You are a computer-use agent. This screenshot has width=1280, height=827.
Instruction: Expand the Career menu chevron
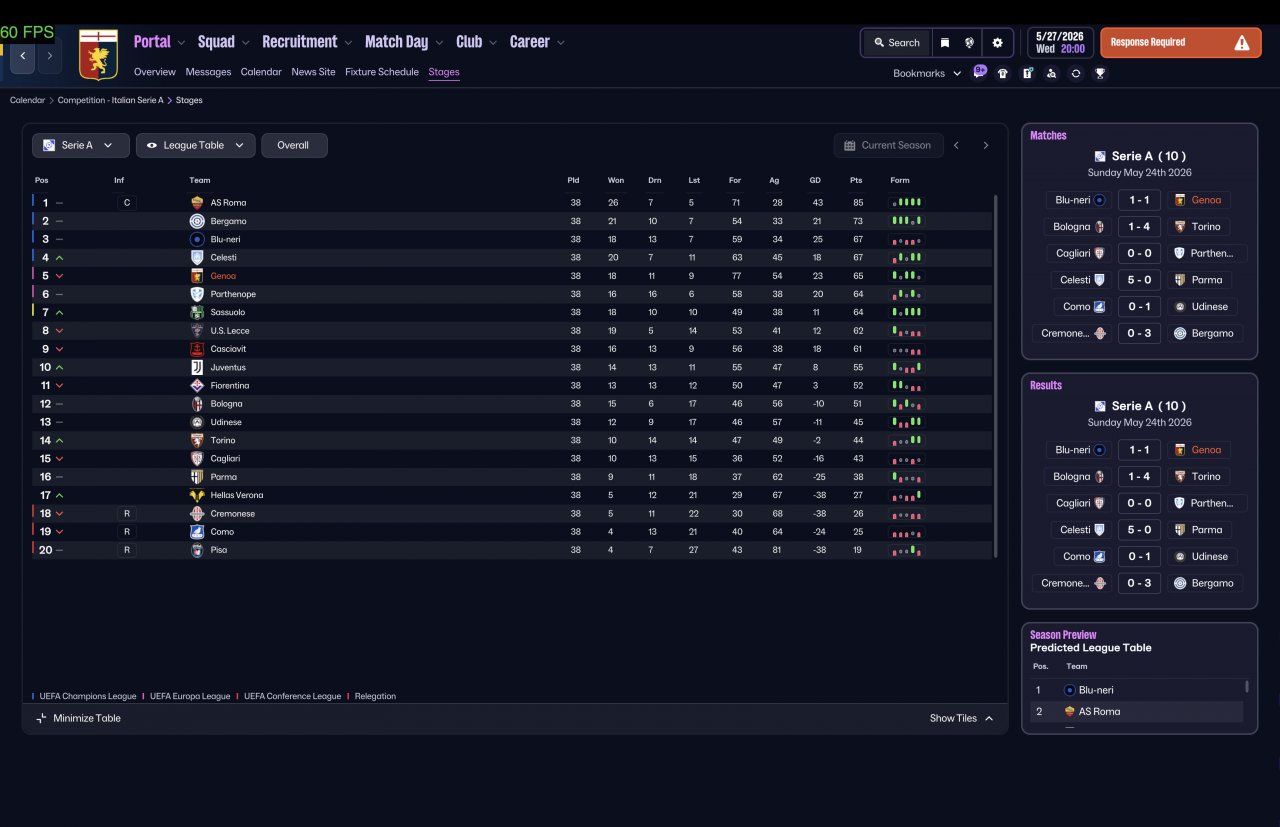[560, 43]
